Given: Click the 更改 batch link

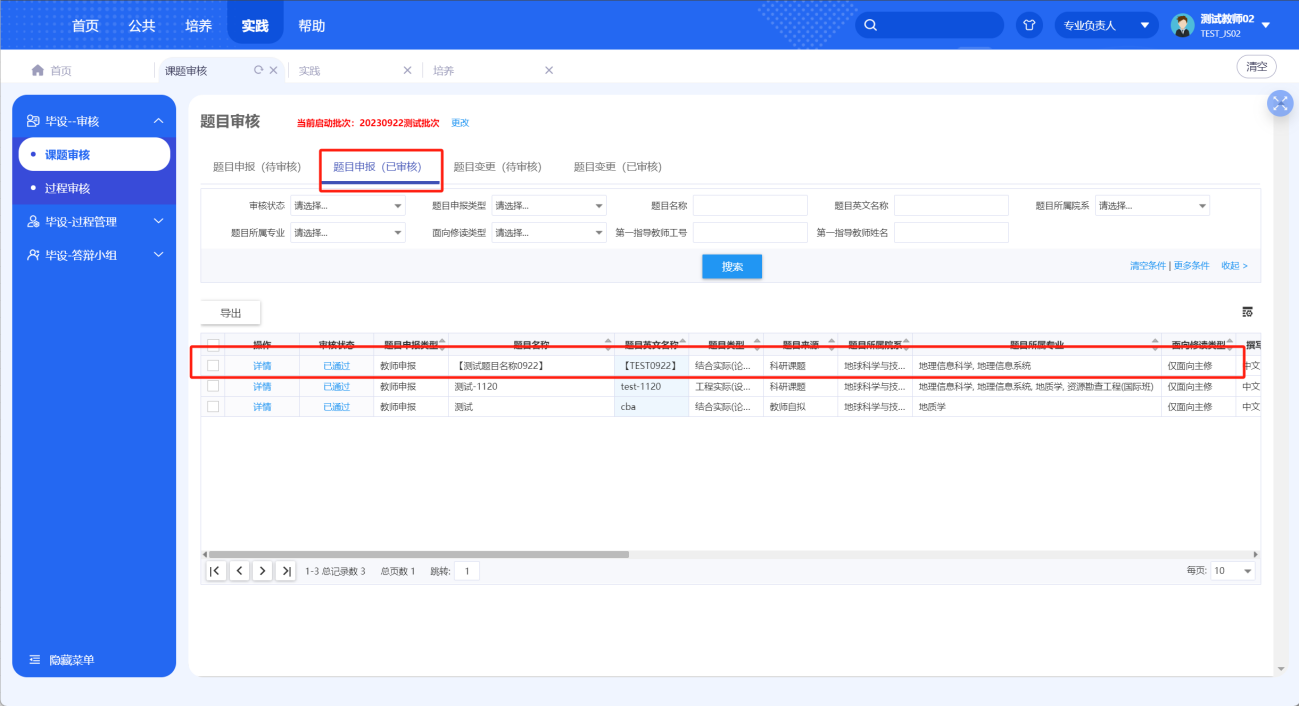Looking at the screenshot, I should 460,123.
